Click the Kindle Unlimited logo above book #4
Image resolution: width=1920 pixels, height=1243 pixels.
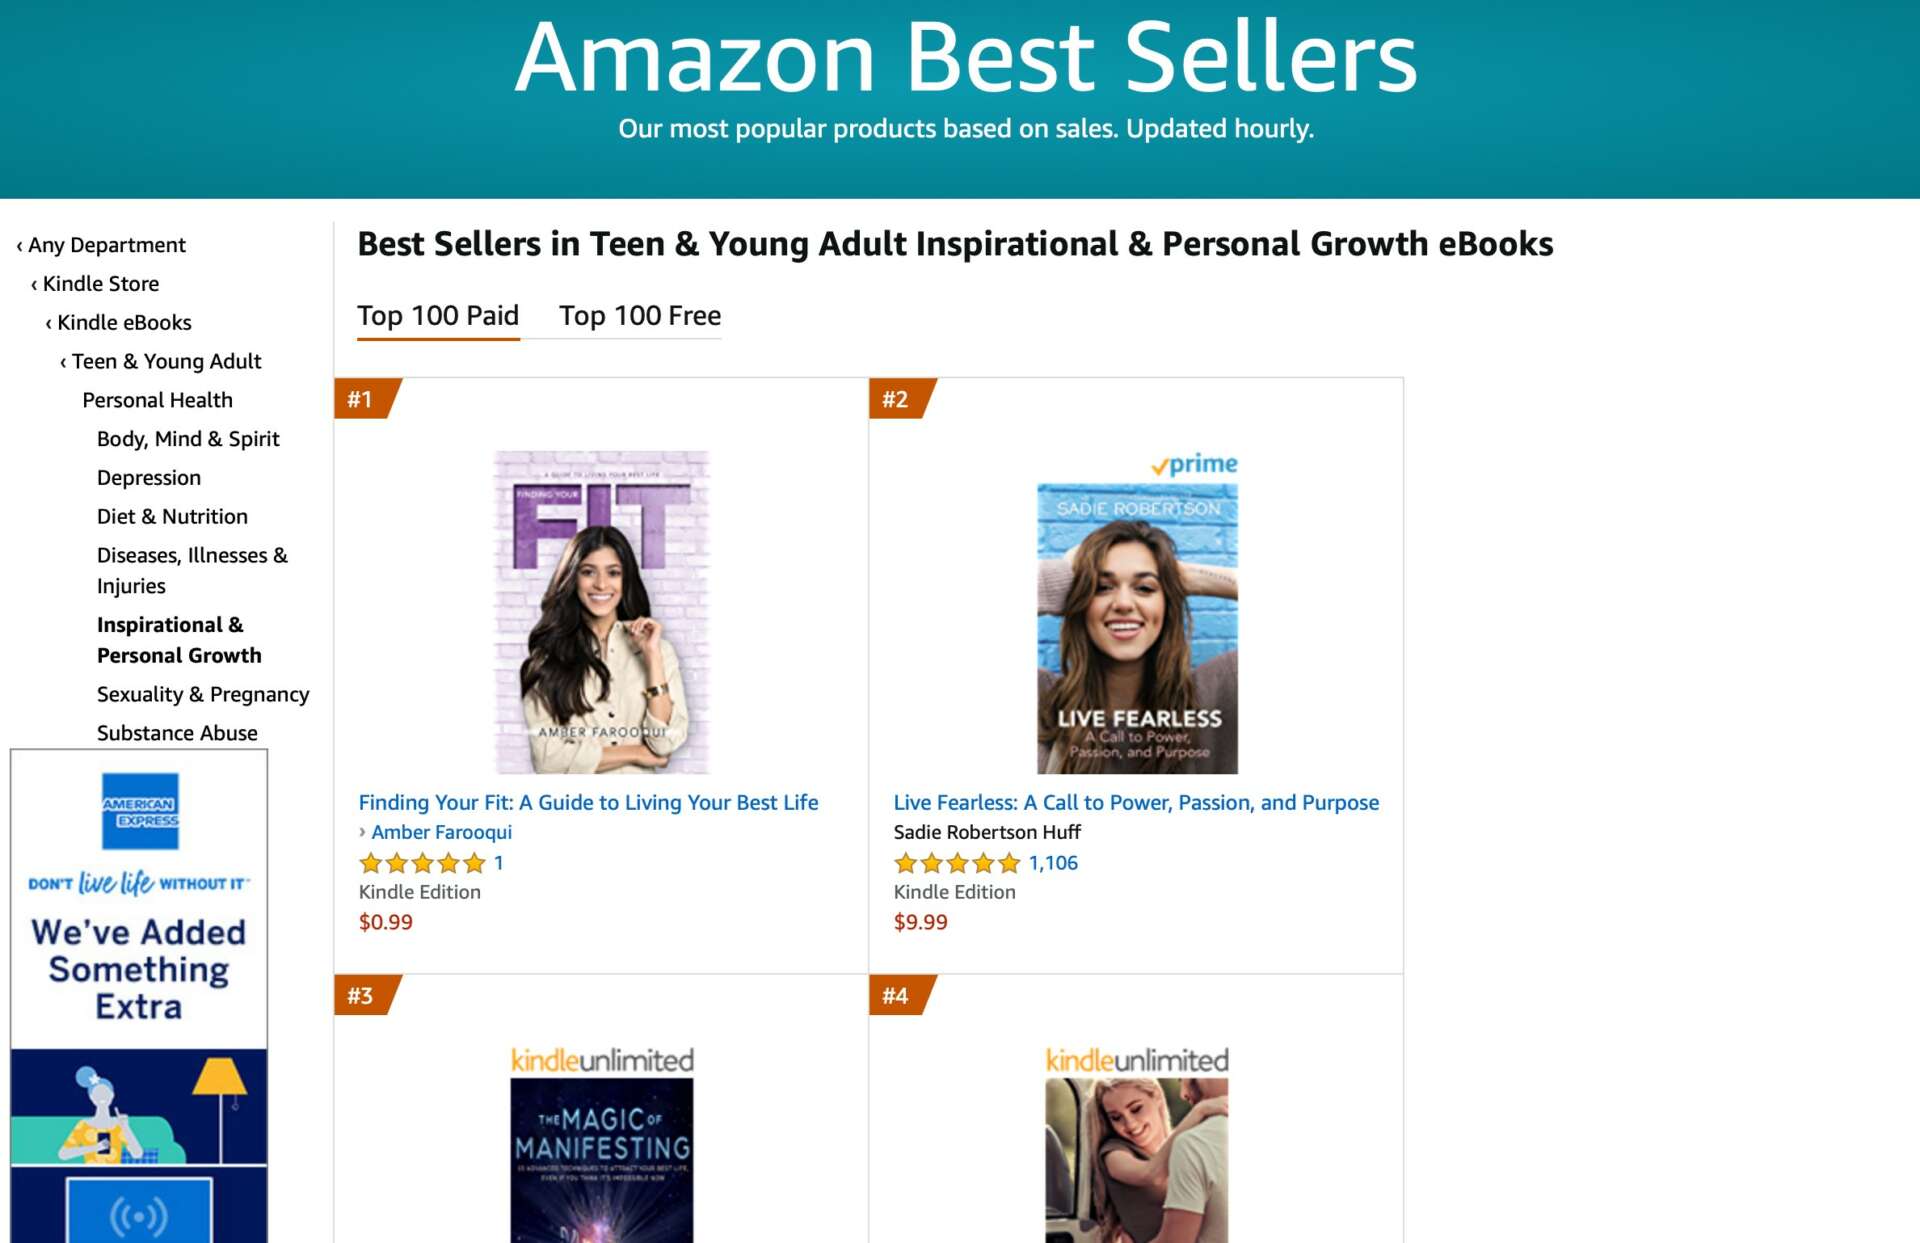tap(1137, 1060)
